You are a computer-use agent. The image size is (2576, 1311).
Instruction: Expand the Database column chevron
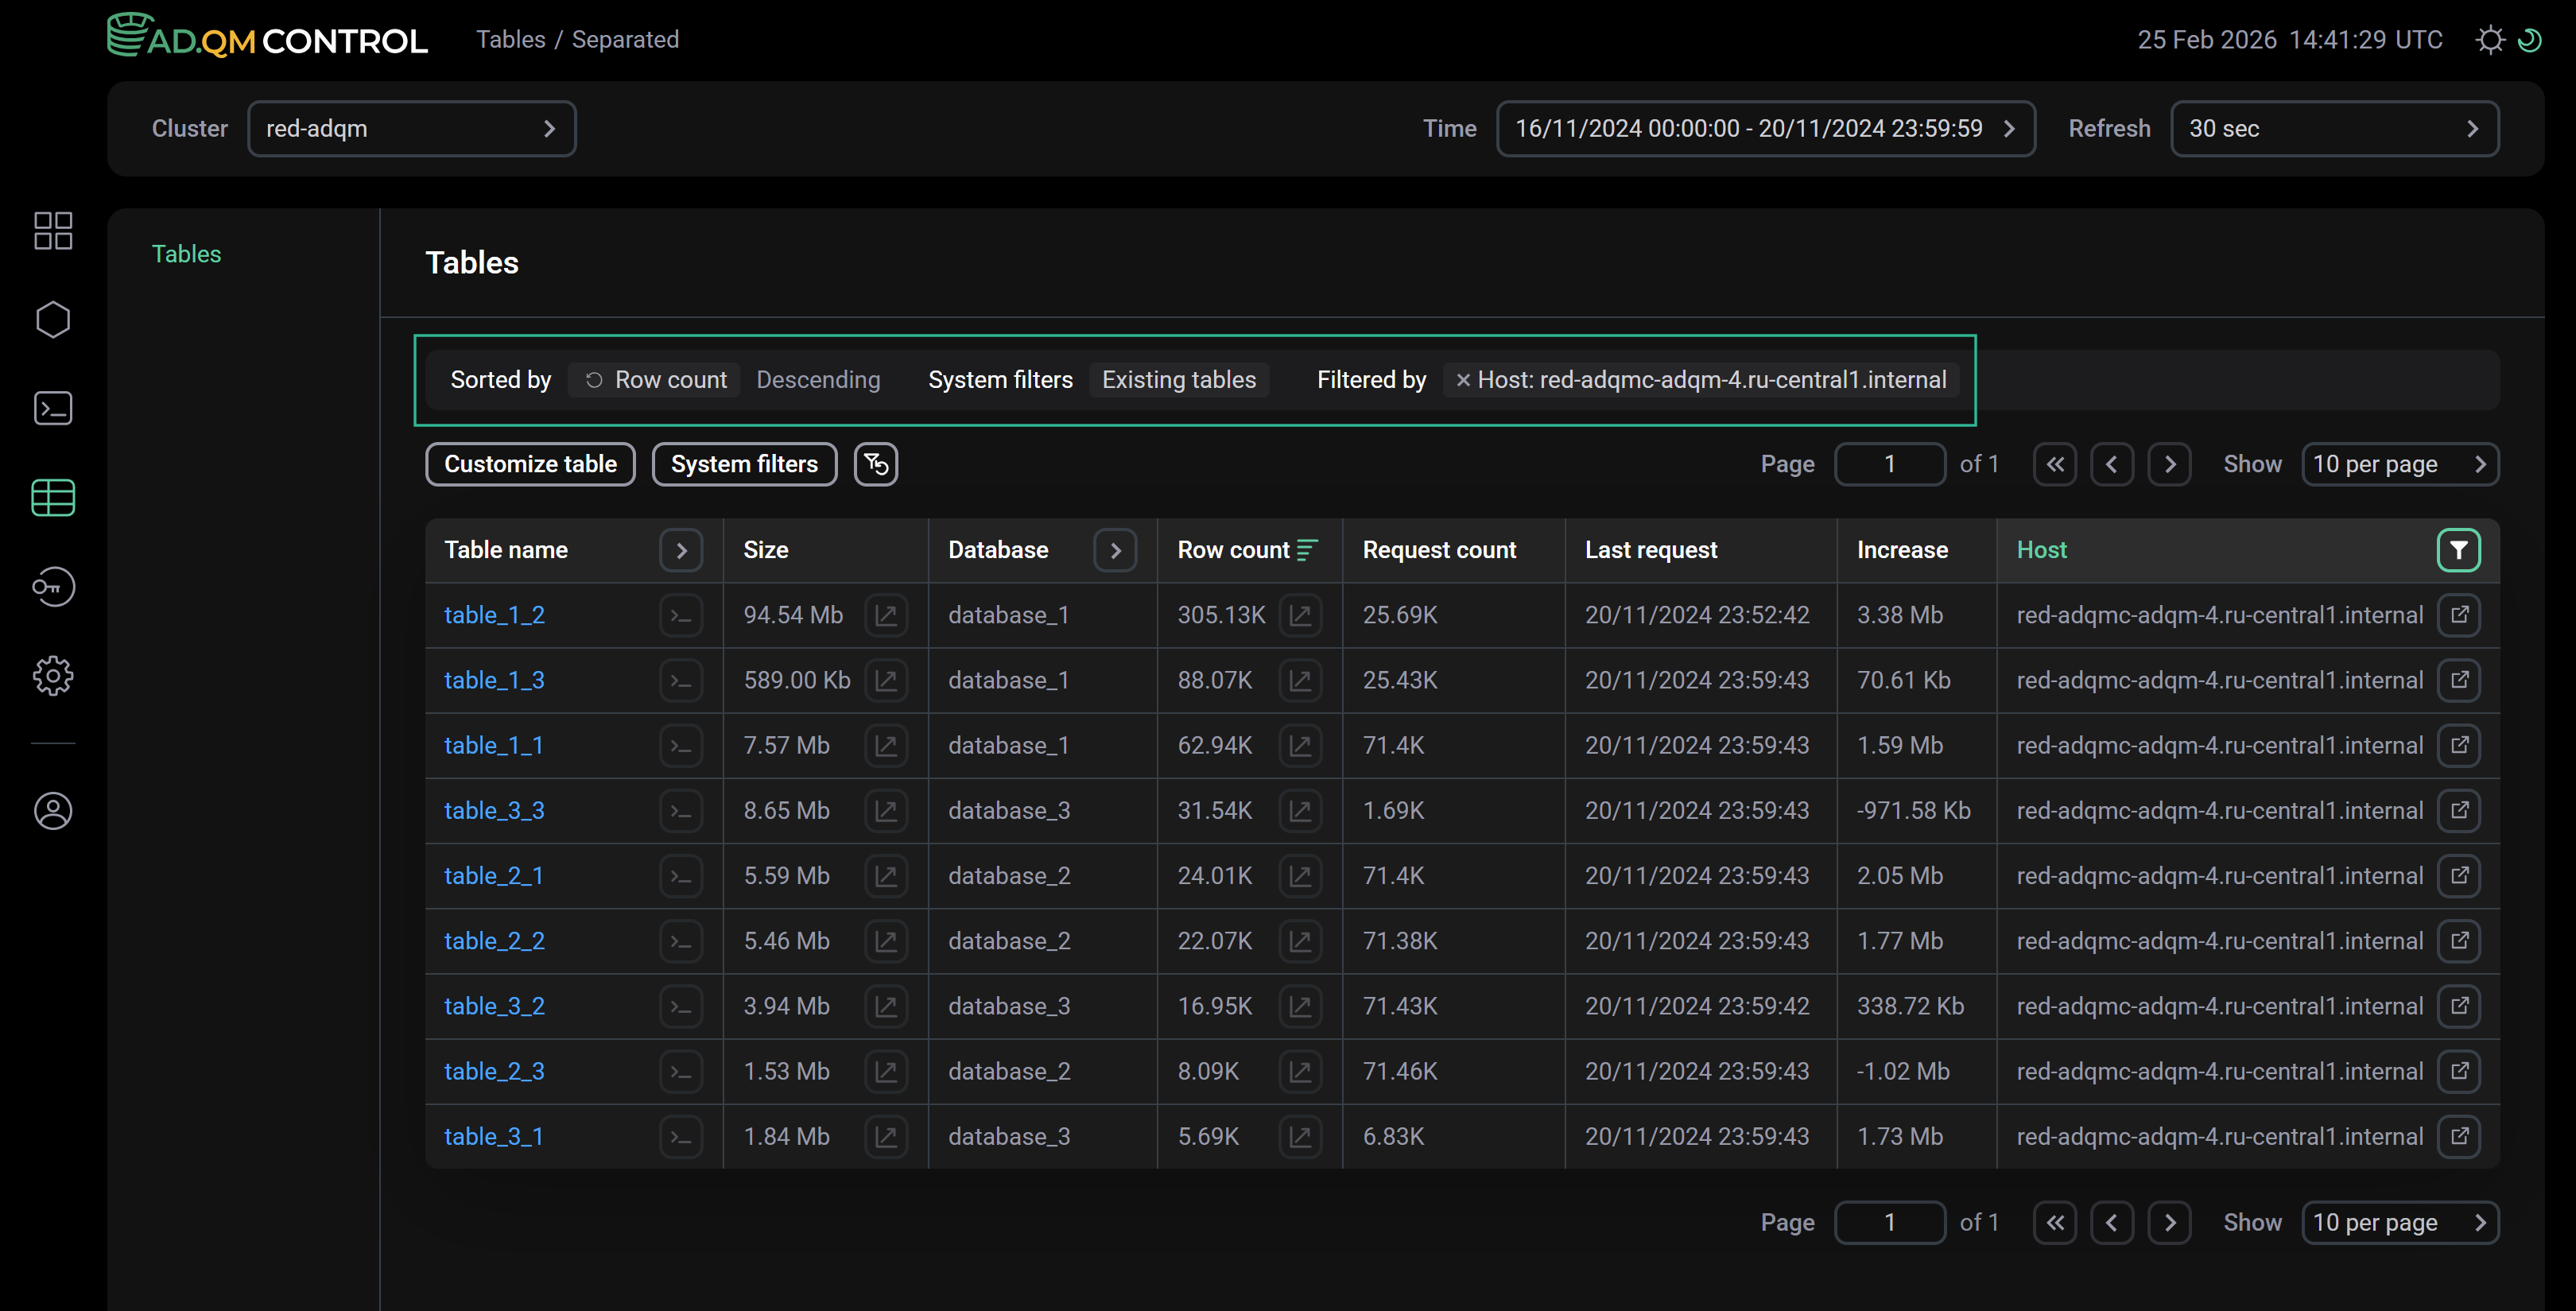click(1115, 550)
